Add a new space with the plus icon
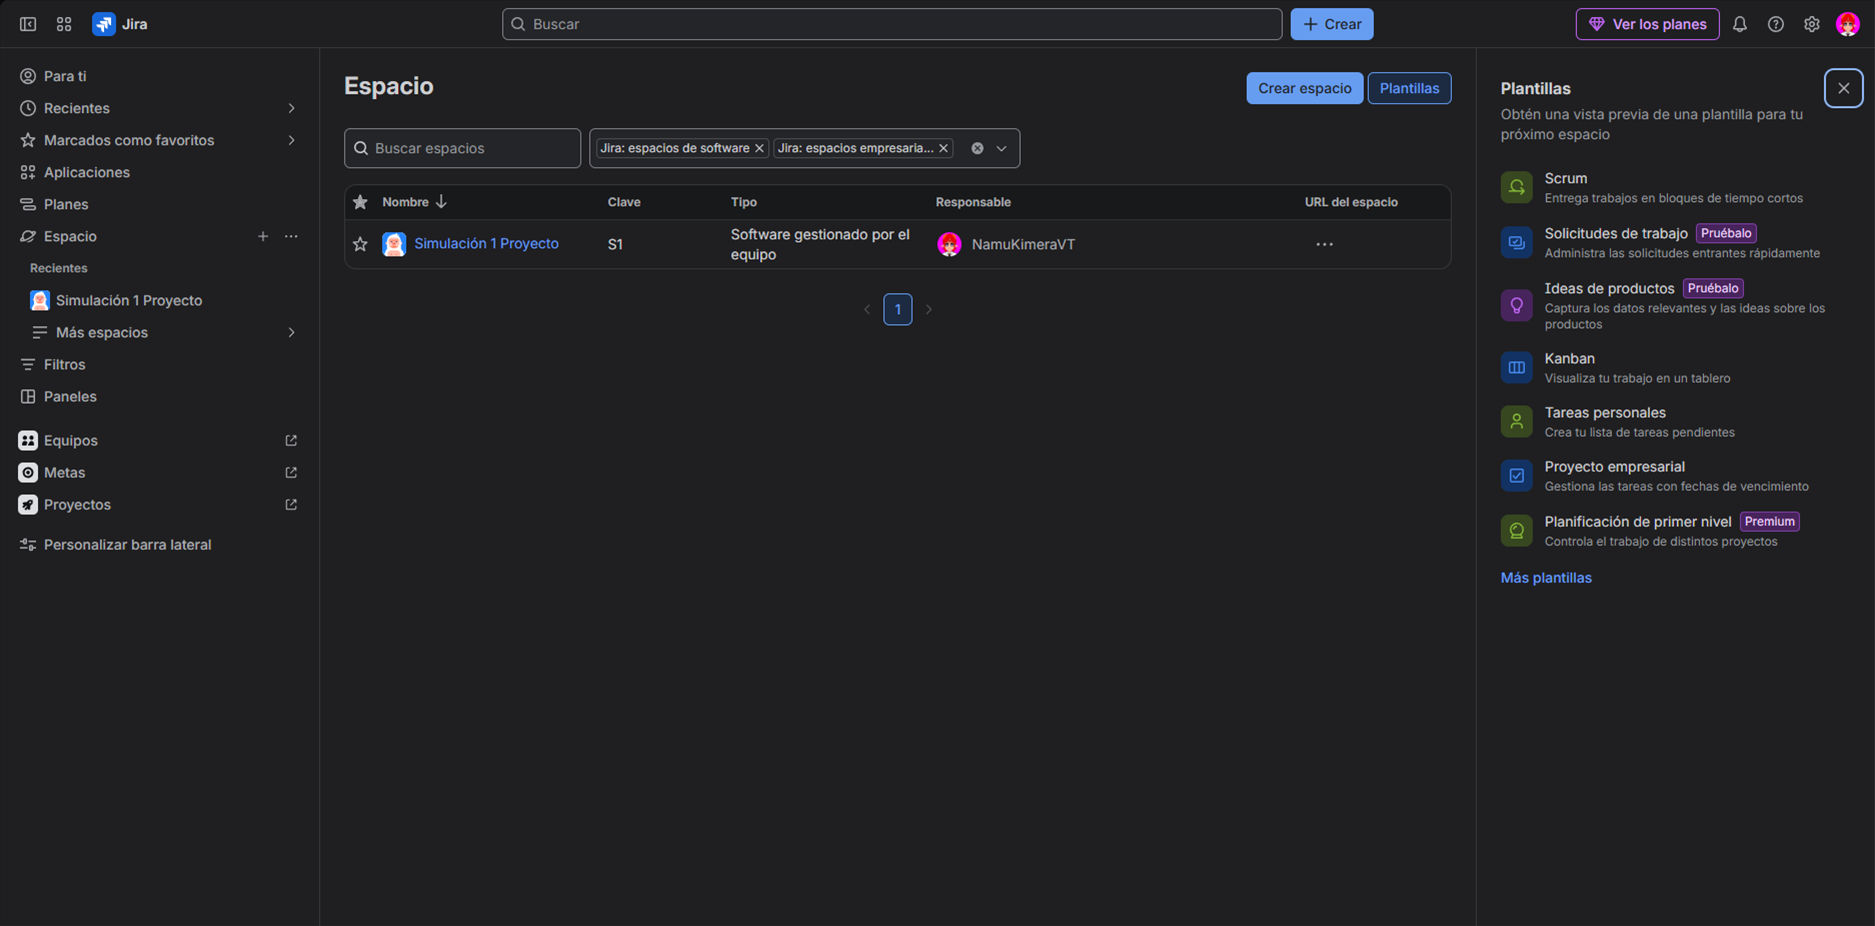This screenshot has width=1875, height=926. point(263,236)
